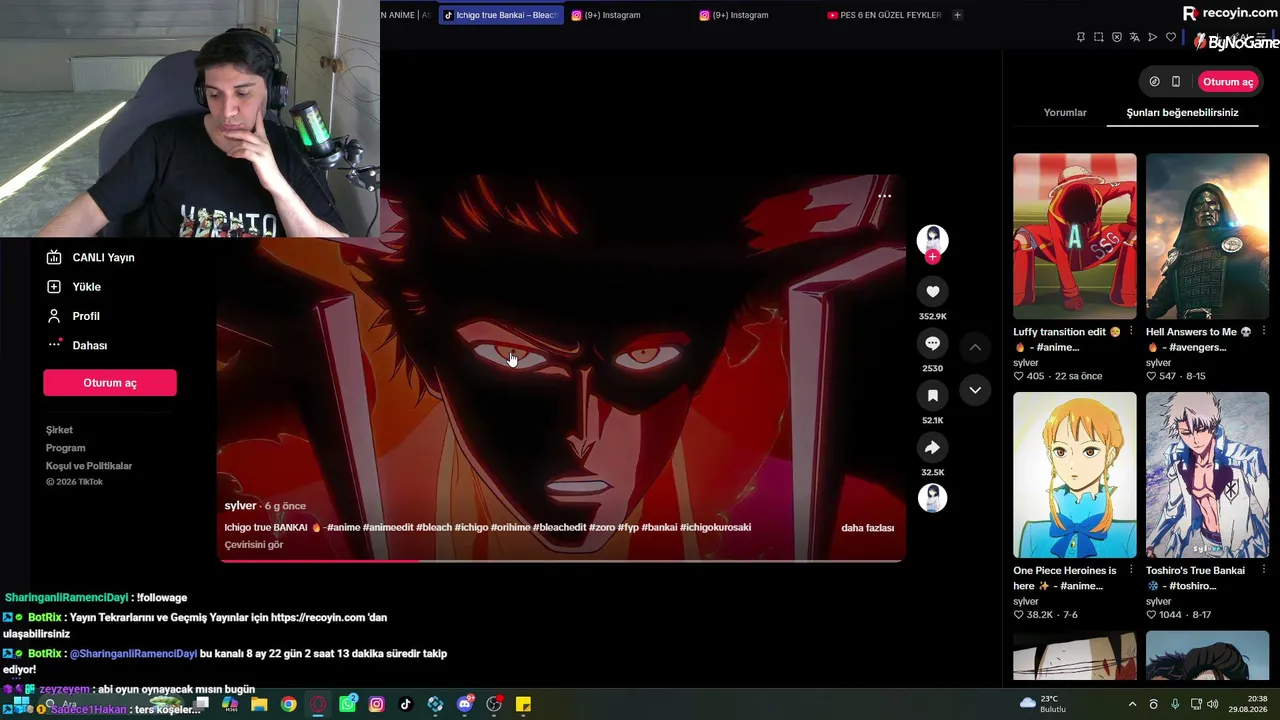Image resolution: width=1280 pixels, height=720 pixels.
Task: Open File Explorer from the taskbar
Action: tap(259, 704)
